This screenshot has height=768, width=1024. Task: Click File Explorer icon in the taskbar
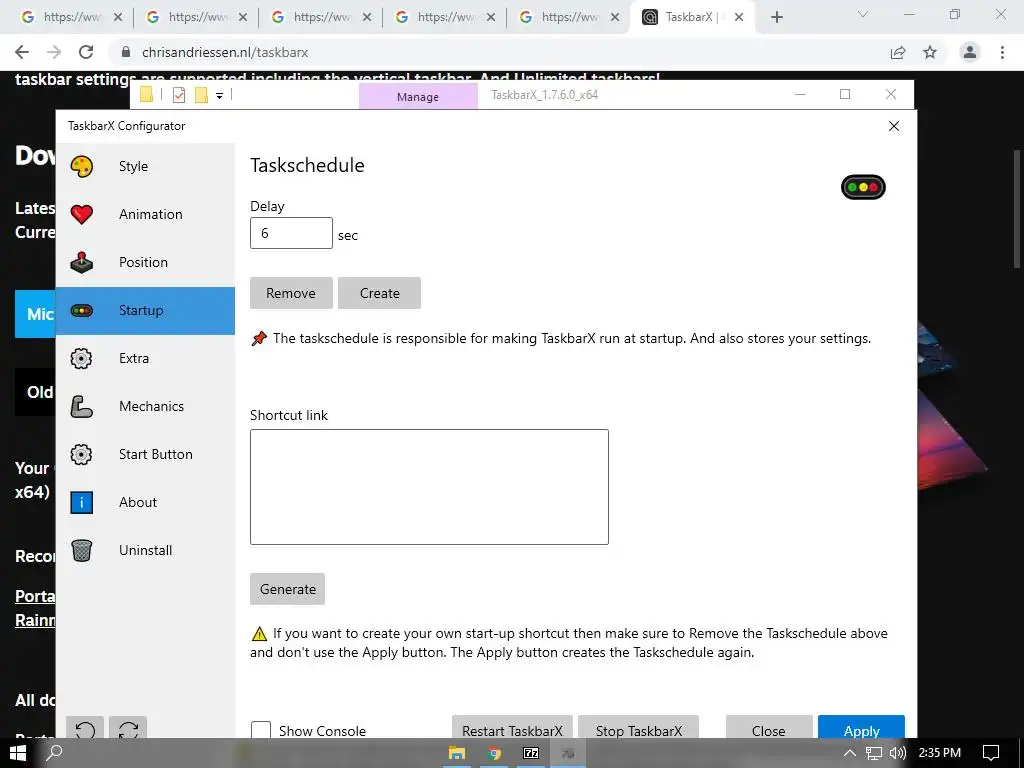[456, 753]
